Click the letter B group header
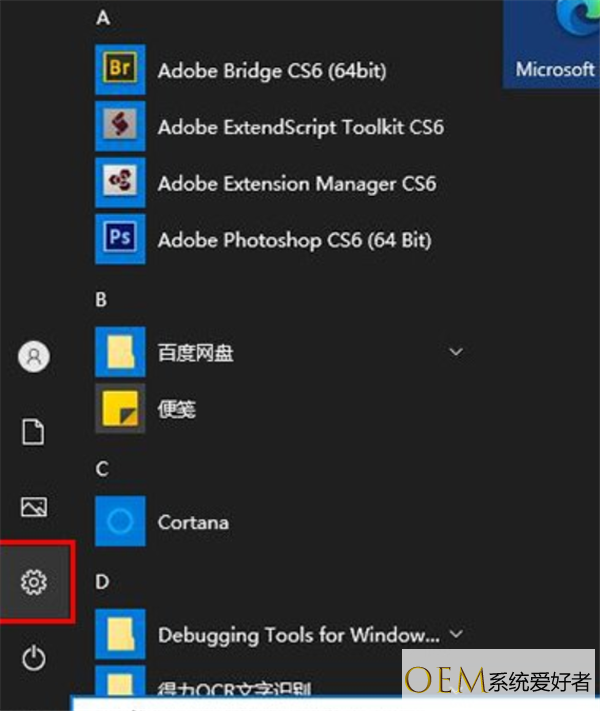600x711 pixels. [x=102, y=299]
